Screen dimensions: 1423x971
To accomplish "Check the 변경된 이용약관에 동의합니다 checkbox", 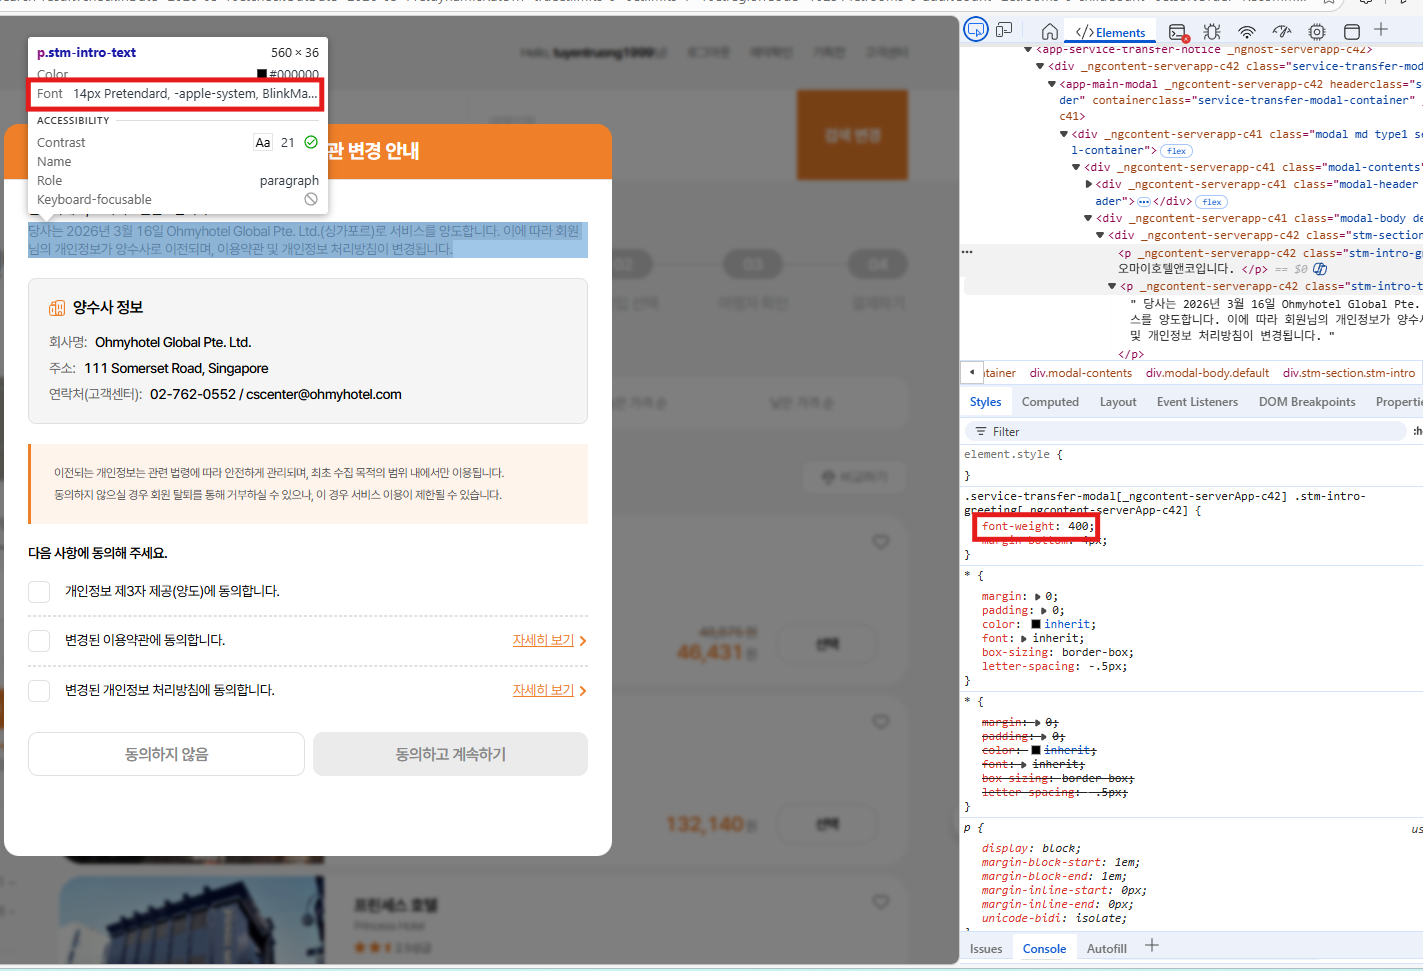I will (39, 641).
